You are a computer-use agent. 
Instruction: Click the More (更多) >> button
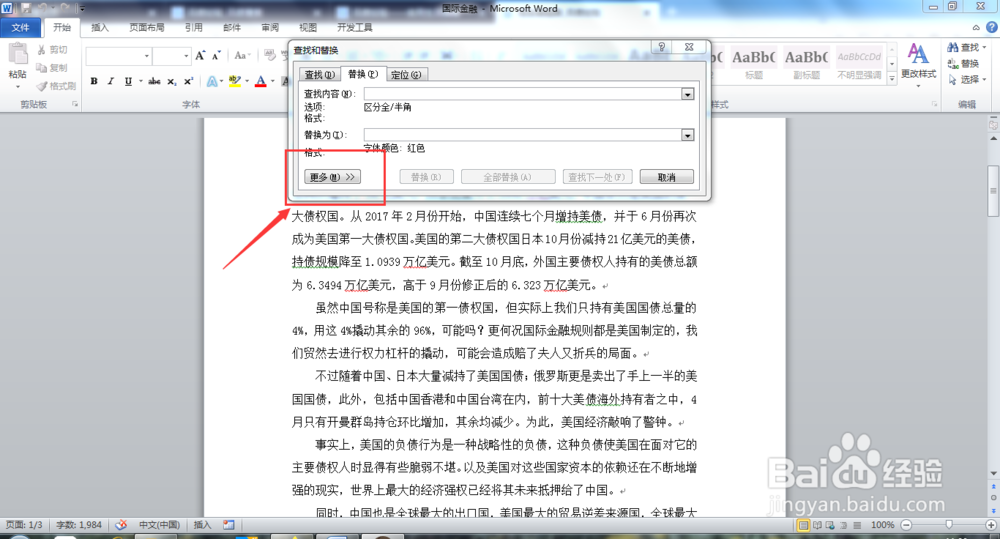click(x=333, y=177)
